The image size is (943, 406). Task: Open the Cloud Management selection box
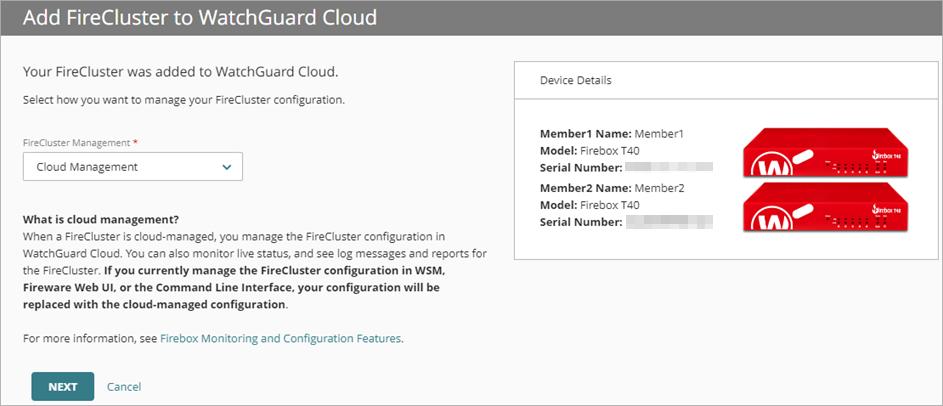pos(132,167)
